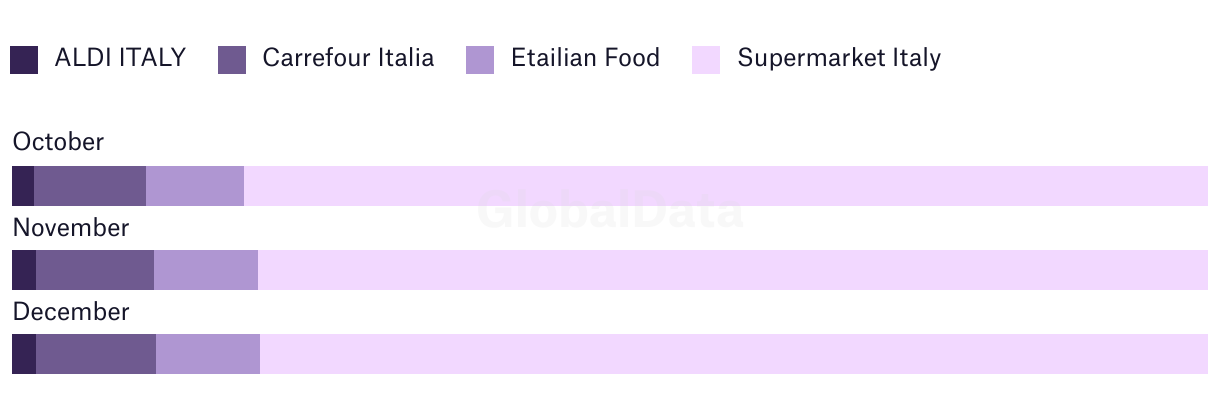Image resolution: width=1220 pixels, height=418 pixels.
Task: Click the ALDI ITALY segment in November bar
Action: pyautogui.click(x=24, y=270)
